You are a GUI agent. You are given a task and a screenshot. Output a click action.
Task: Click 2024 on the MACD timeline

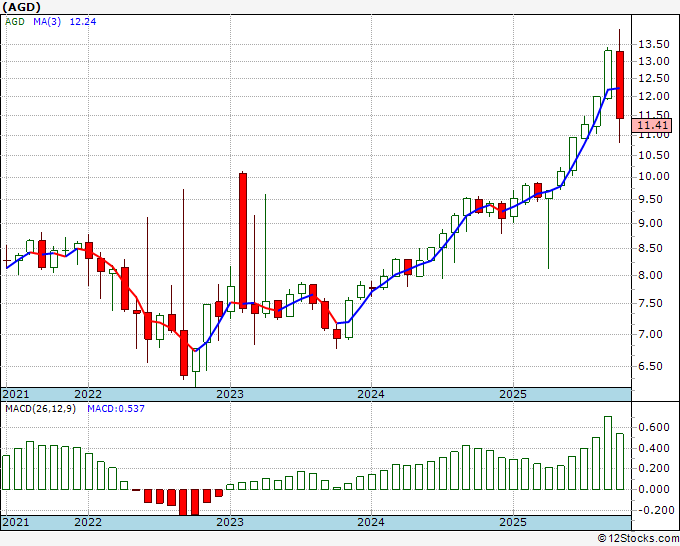click(371, 522)
